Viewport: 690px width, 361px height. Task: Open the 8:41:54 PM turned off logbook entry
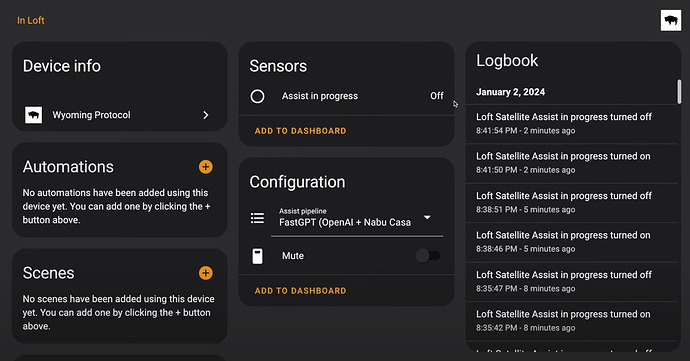point(571,124)
